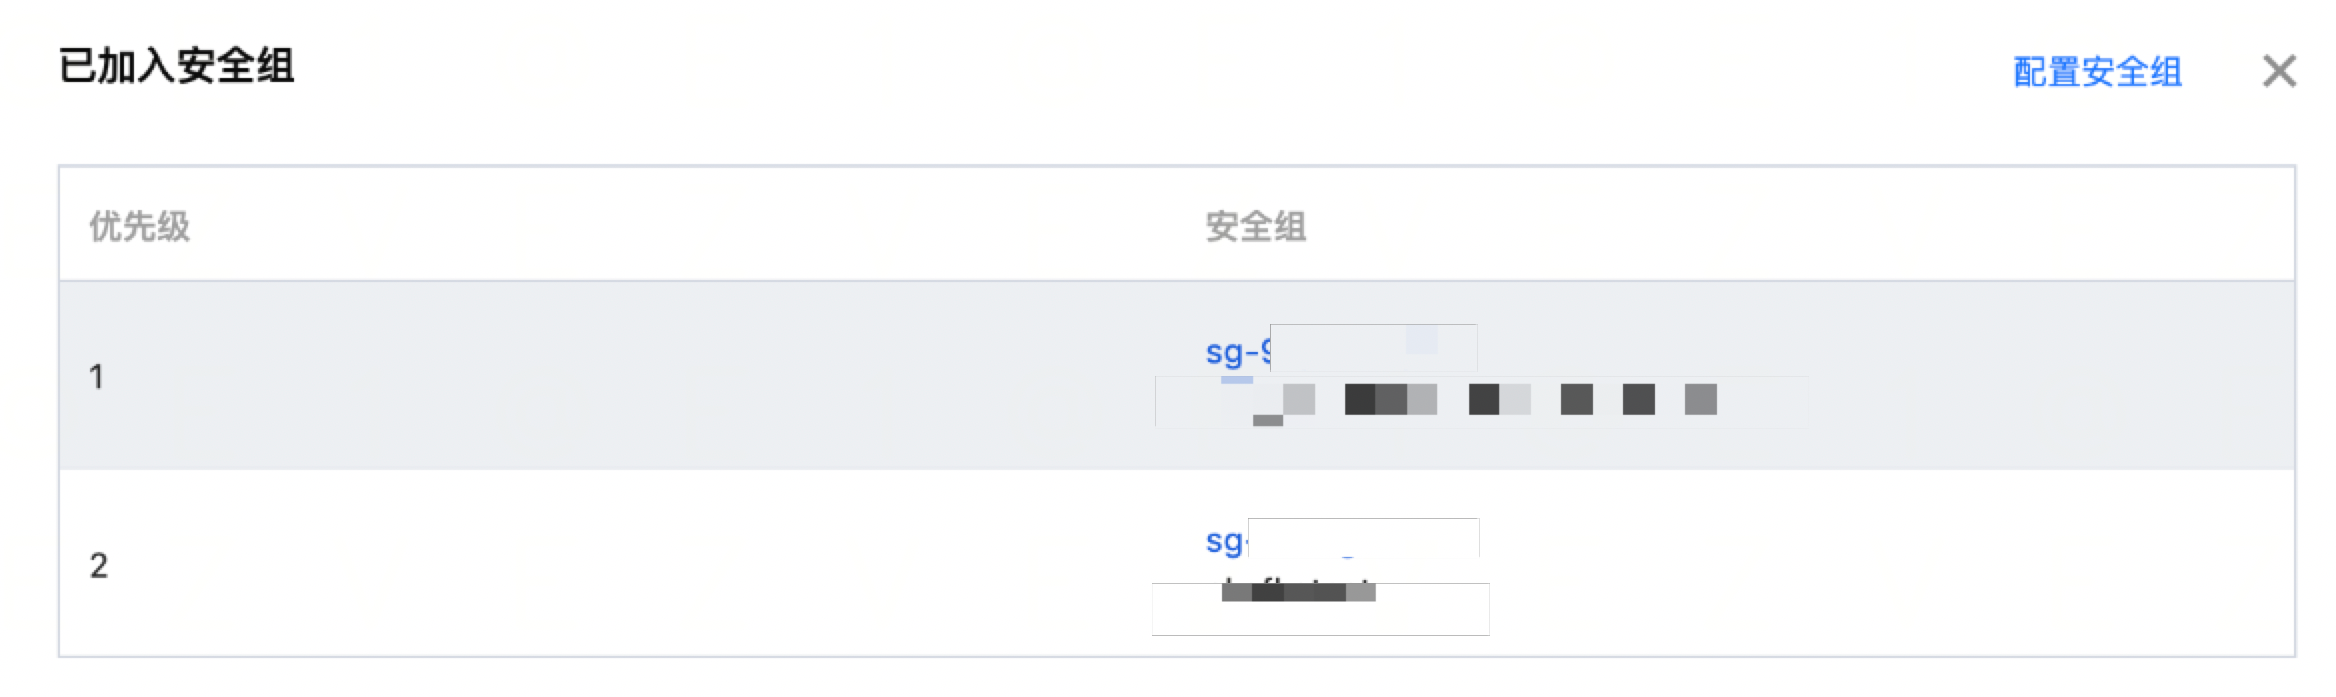
Task: Click the last gray pixelated block in row one
Action: [1700, 399]
